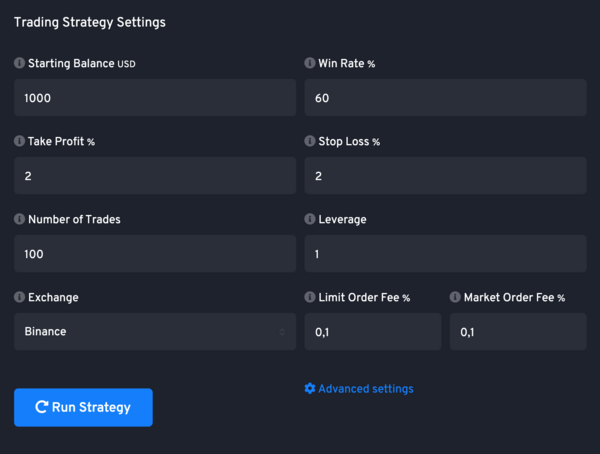Click info icon next to Exchange label
The width and height of the screenshot is (600, 454).
(19, 297)
